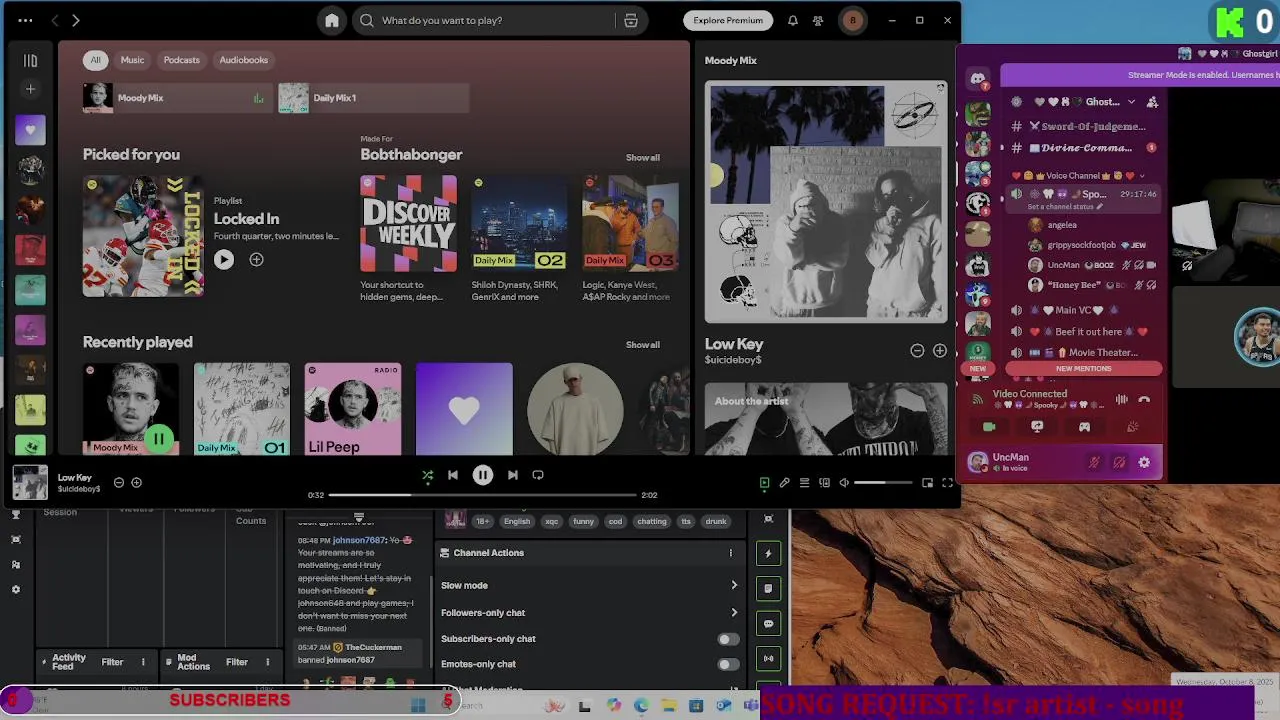Skip to next track
This screenshot has height=720, width=1280.
point(512,475)
